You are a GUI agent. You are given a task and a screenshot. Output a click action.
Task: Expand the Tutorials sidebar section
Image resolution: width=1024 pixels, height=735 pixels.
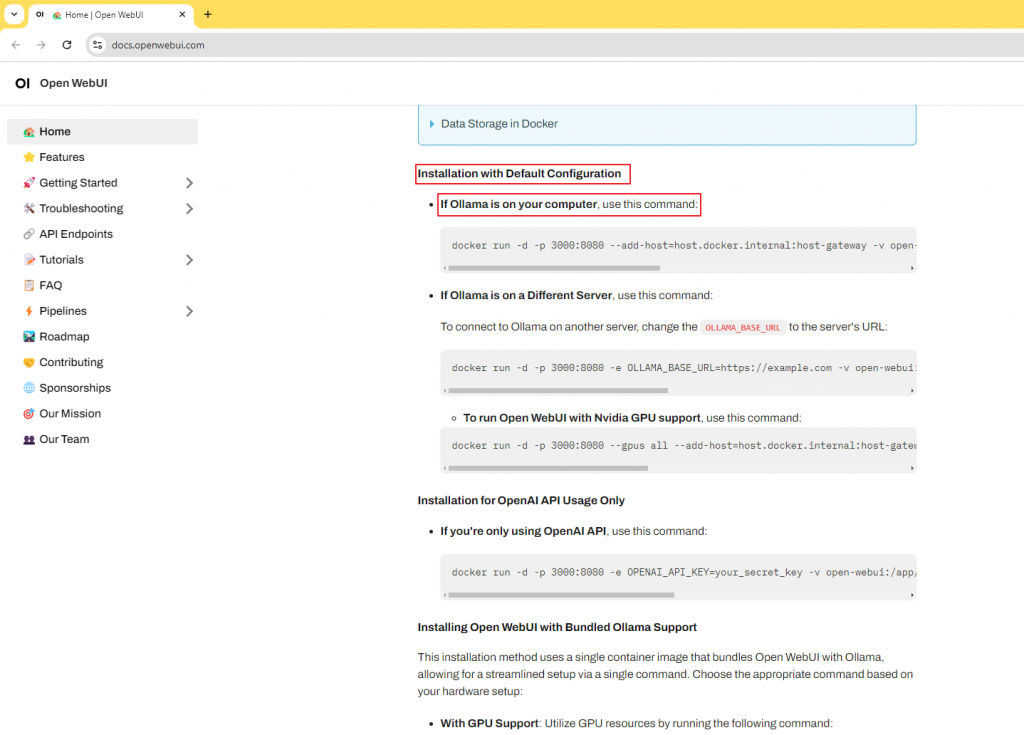189,260
